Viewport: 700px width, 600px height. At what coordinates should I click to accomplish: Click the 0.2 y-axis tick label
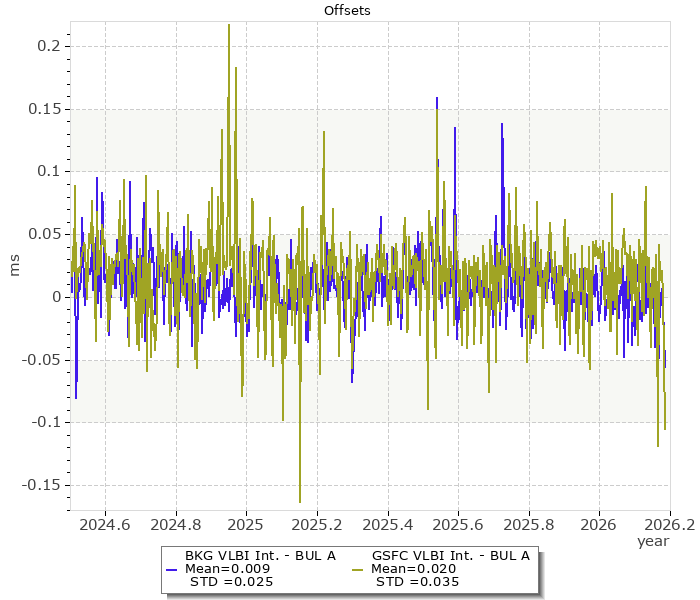tap(47, 46)
